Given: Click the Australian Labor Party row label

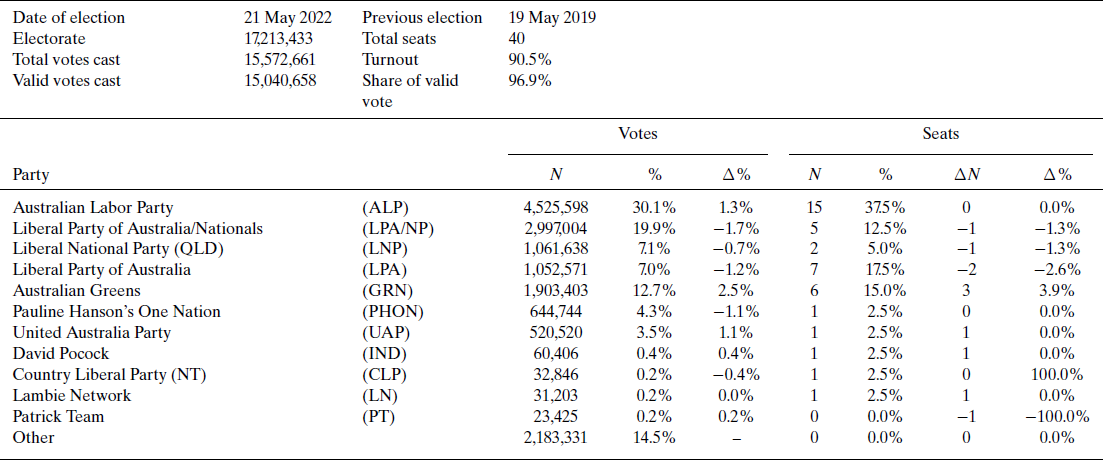Looking at the screenshot, I should [93, 208].
